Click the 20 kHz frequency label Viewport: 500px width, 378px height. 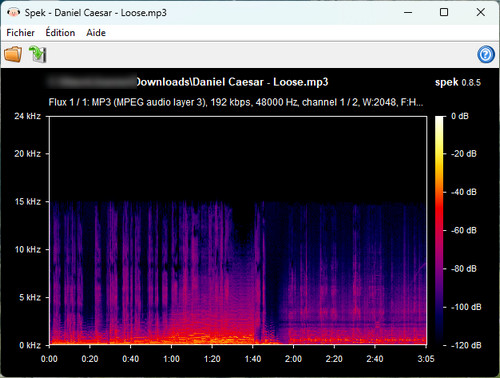coord(27,154)
